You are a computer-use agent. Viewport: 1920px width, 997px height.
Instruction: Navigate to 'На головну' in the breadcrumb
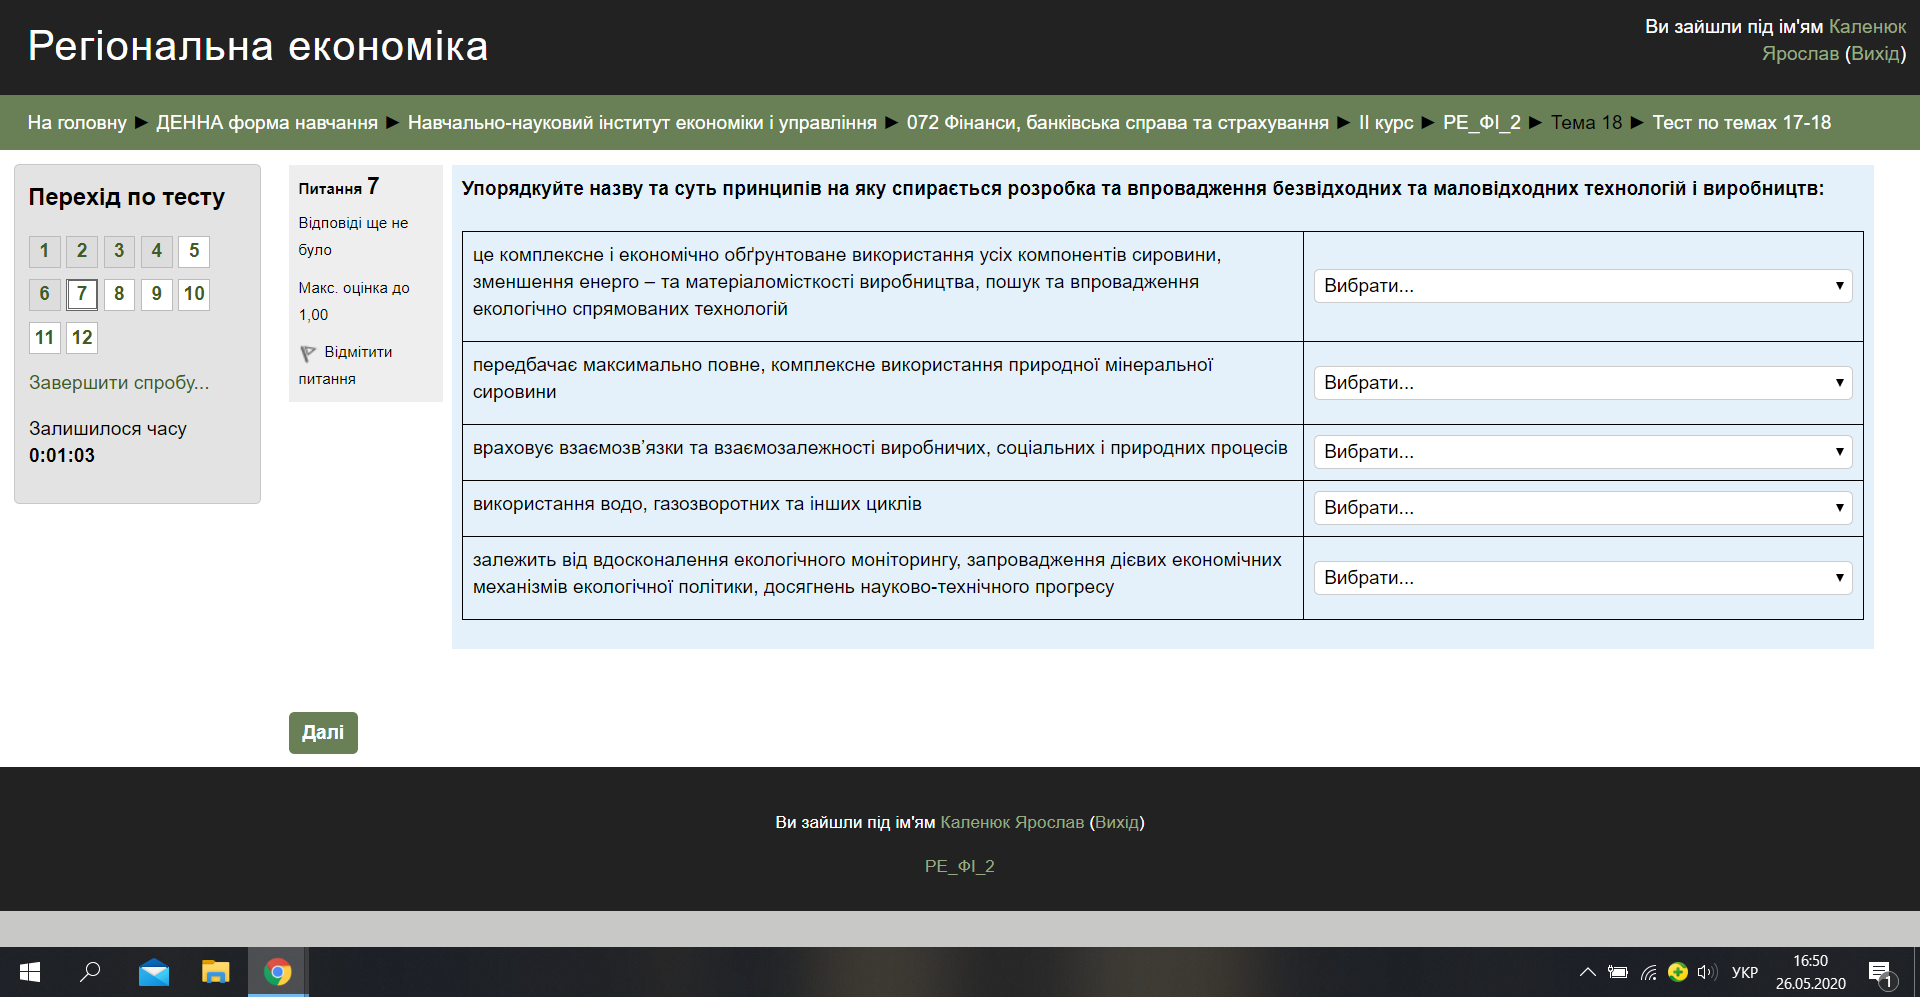click(x=75, y=123)
